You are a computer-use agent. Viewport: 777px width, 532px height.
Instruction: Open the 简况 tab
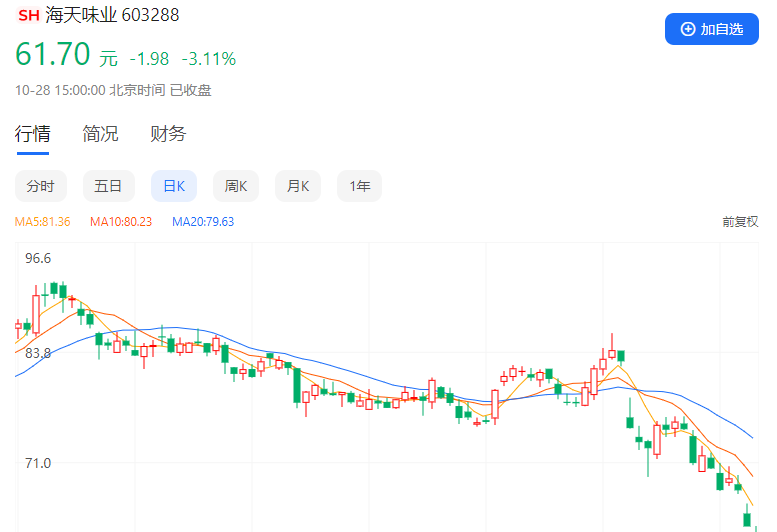(100, 134)
